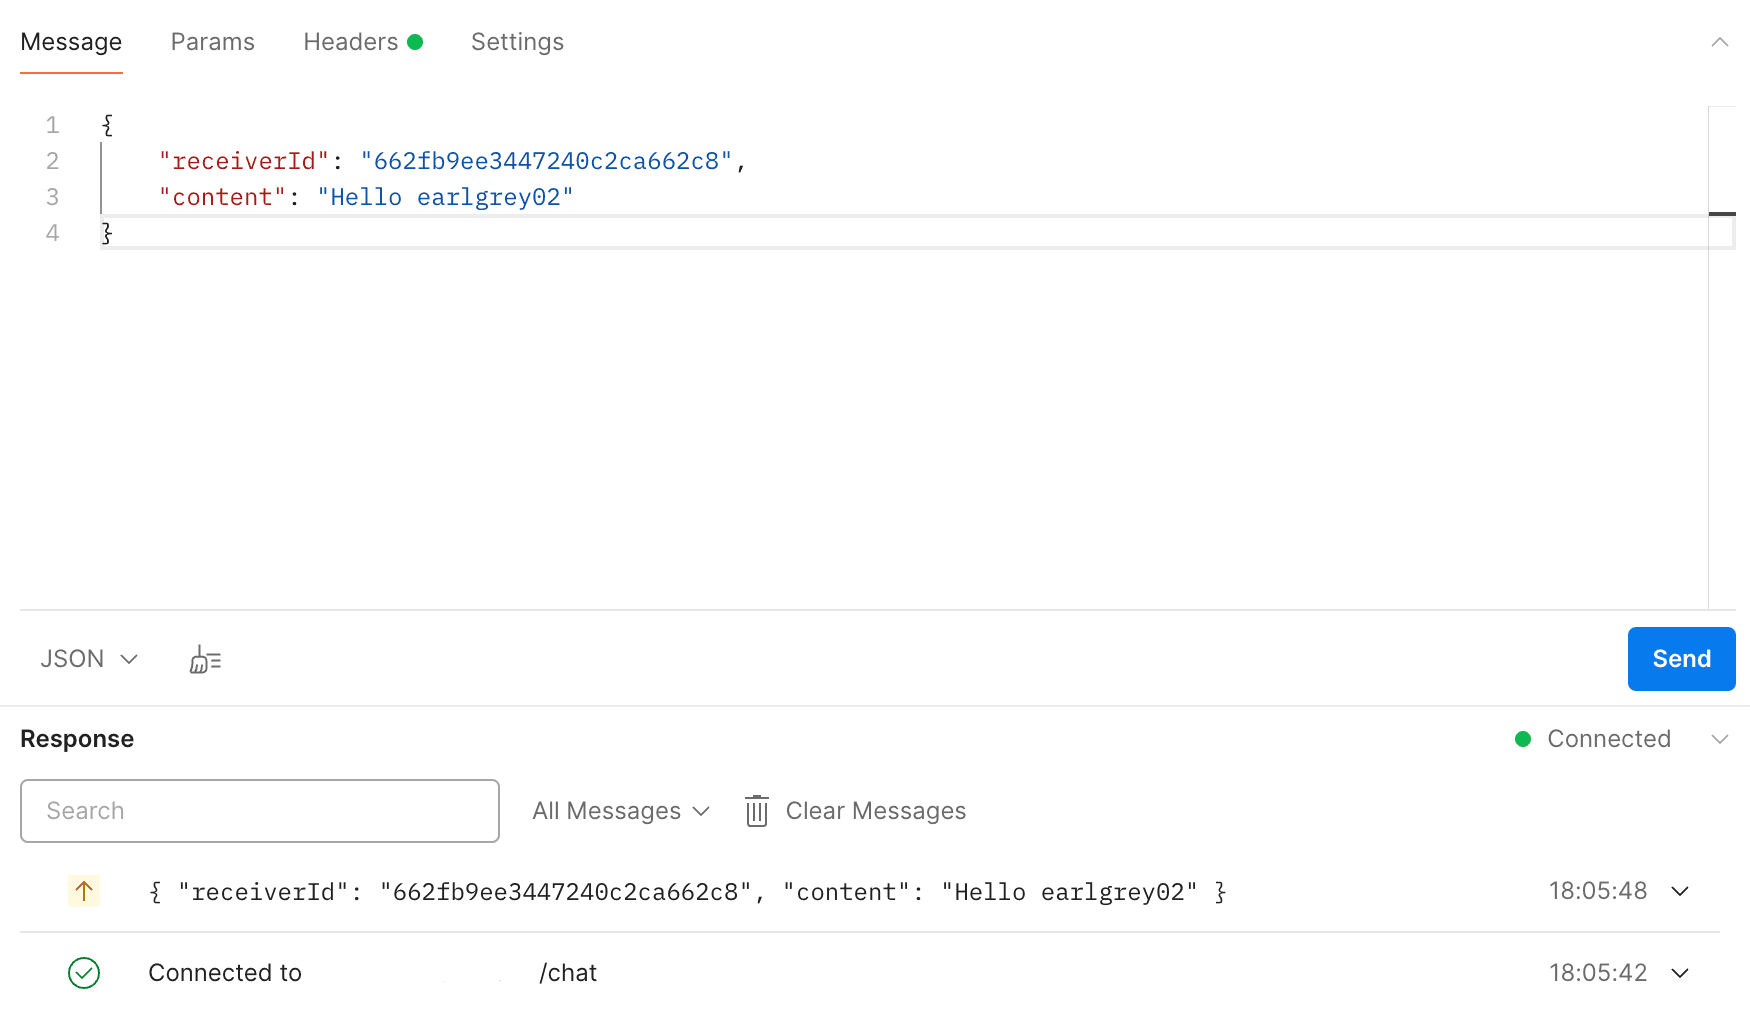Click the Clear Messages trash icon
This screenshot has width=1750, height=1012.
click(x=757, y=811)
